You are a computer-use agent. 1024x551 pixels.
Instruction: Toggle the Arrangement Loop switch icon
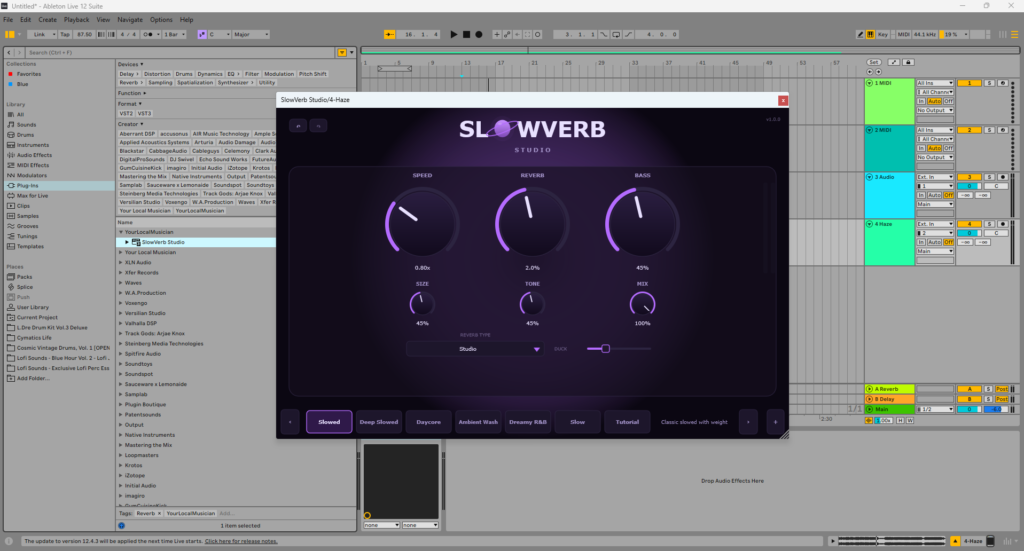(x=616, y=35)
